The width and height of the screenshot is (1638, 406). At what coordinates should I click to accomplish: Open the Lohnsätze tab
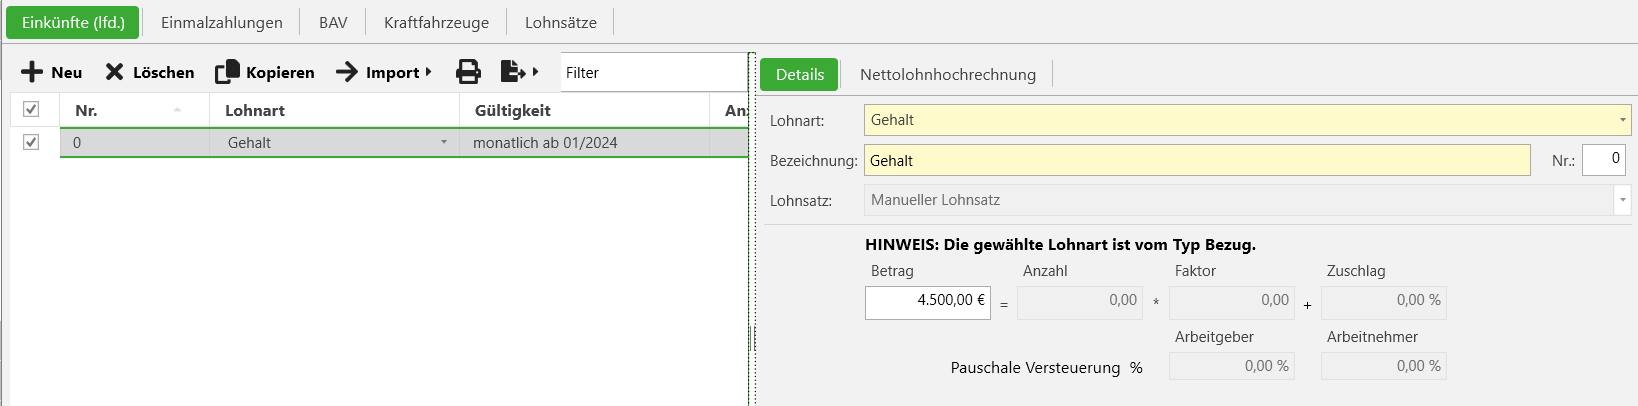click(560, 22)
